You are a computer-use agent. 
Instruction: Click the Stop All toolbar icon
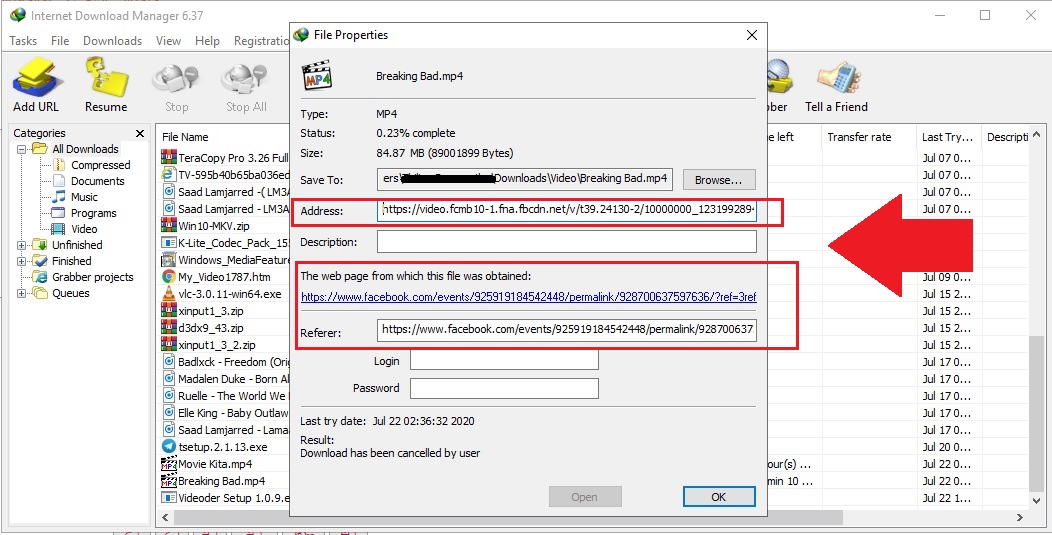coord(246,81)
